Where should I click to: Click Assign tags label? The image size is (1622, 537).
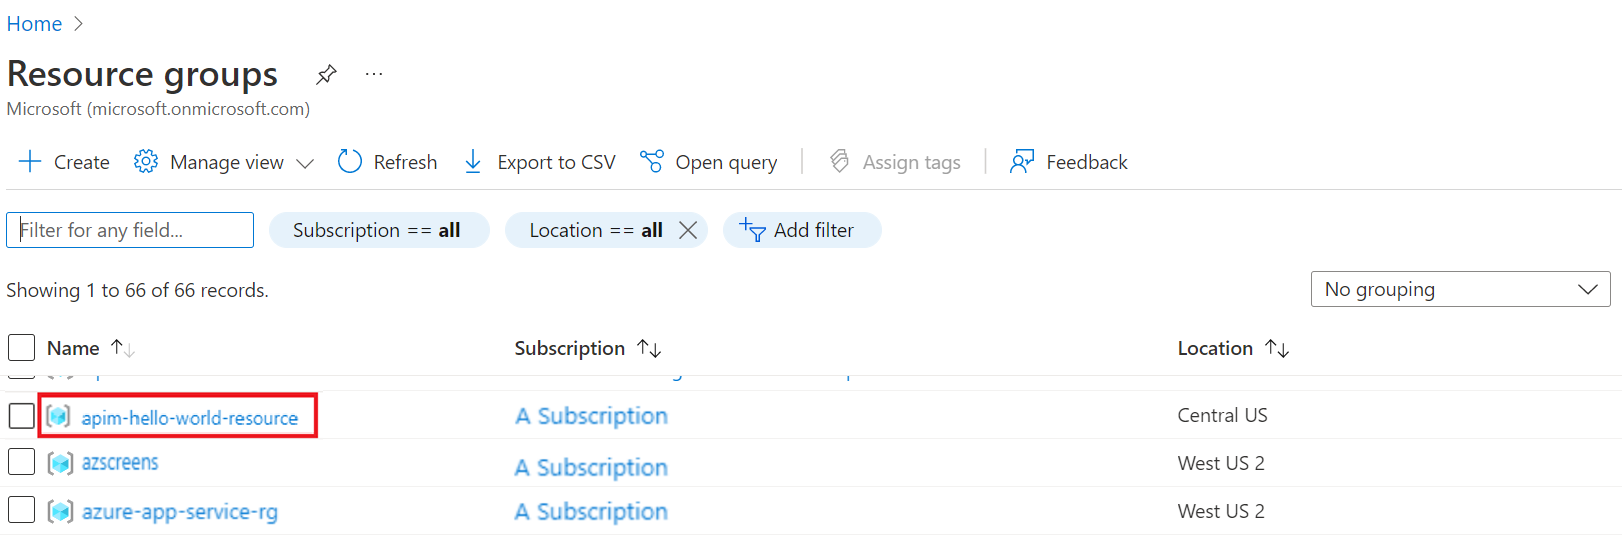pyautogui.click(x=911, y=162)
